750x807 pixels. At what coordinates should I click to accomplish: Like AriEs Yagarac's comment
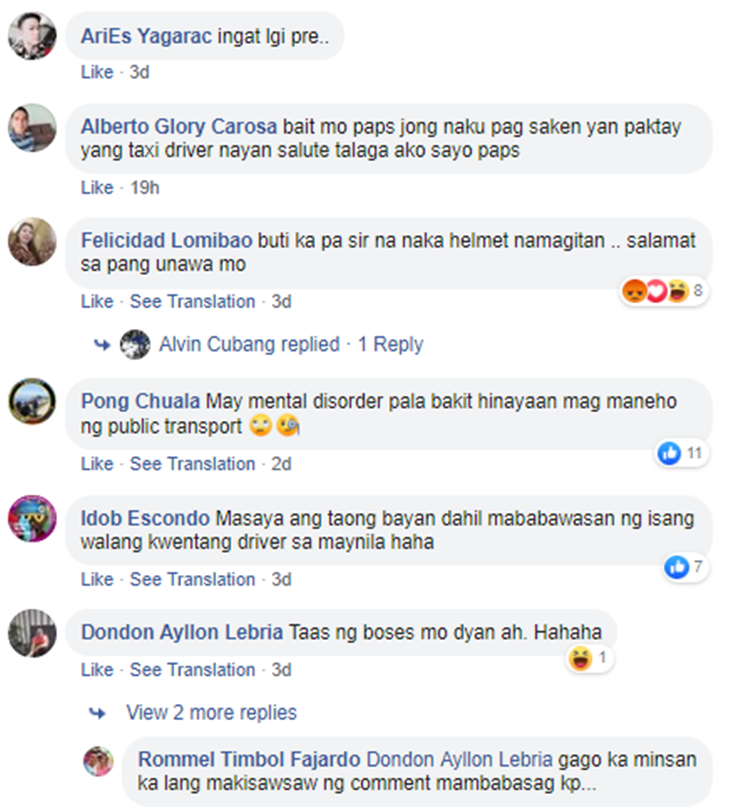[x=97, y=72]
